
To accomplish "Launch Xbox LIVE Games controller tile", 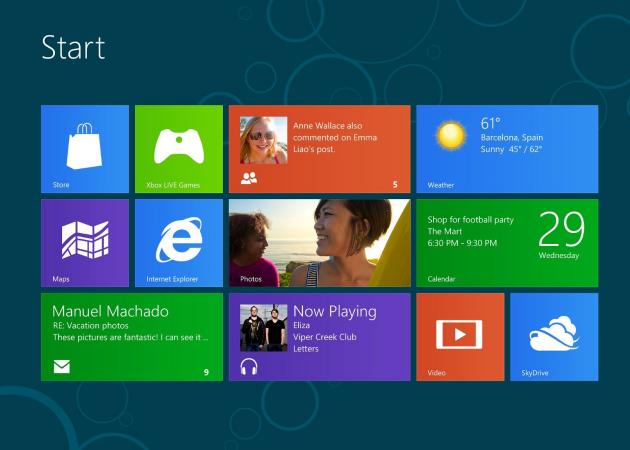I will pos(178,148).
